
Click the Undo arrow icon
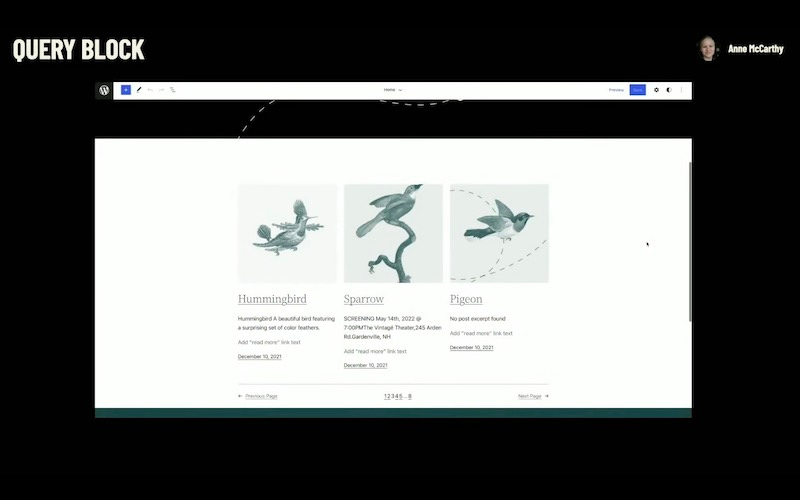pos(151,90)
